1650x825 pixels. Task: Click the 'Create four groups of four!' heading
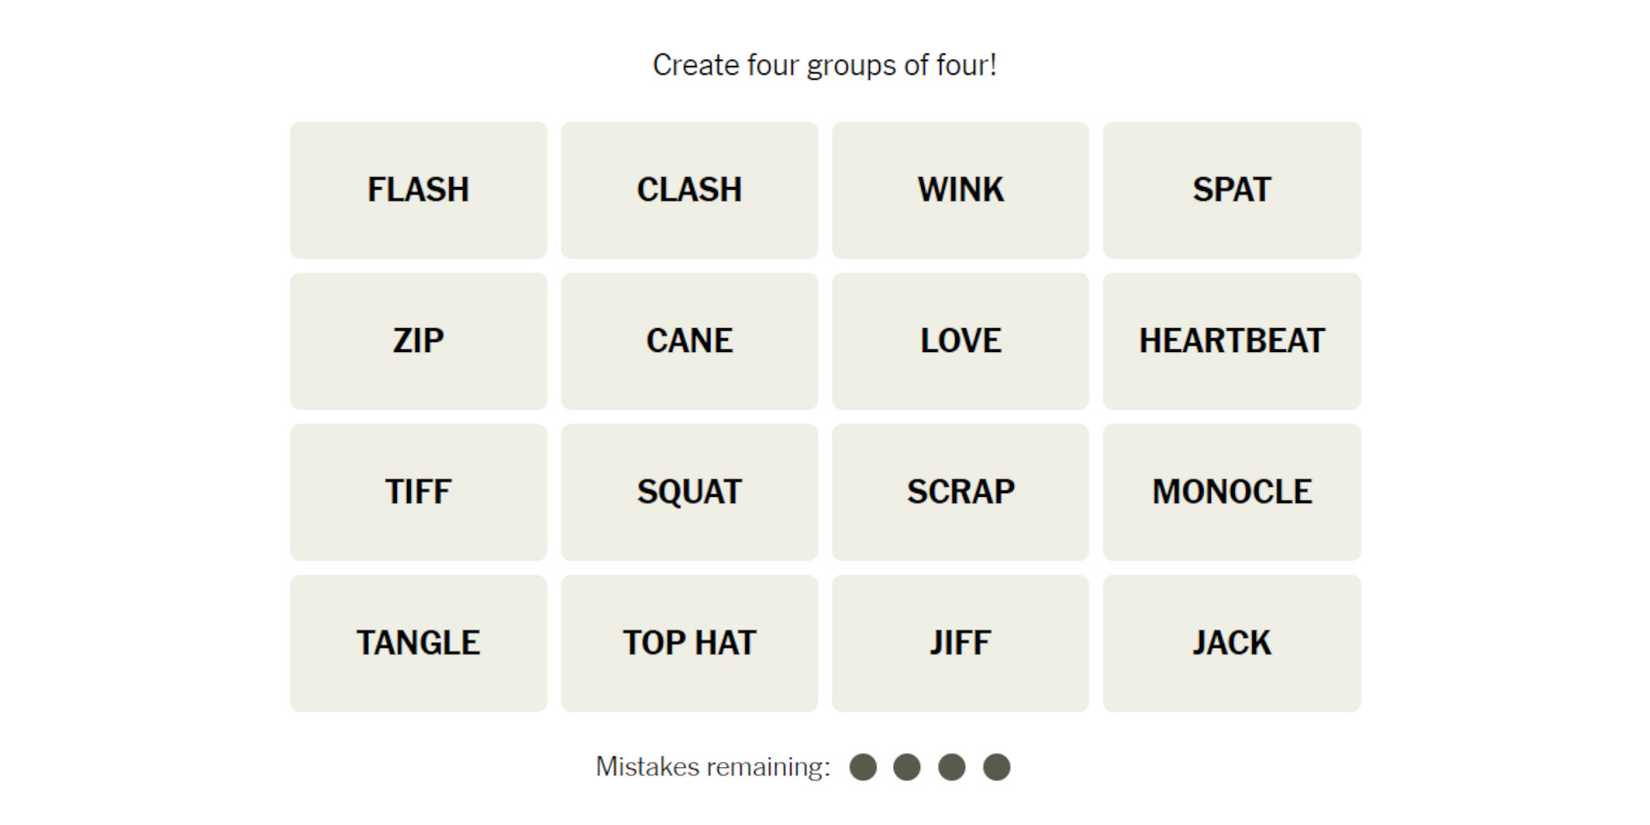coord(824,65)
